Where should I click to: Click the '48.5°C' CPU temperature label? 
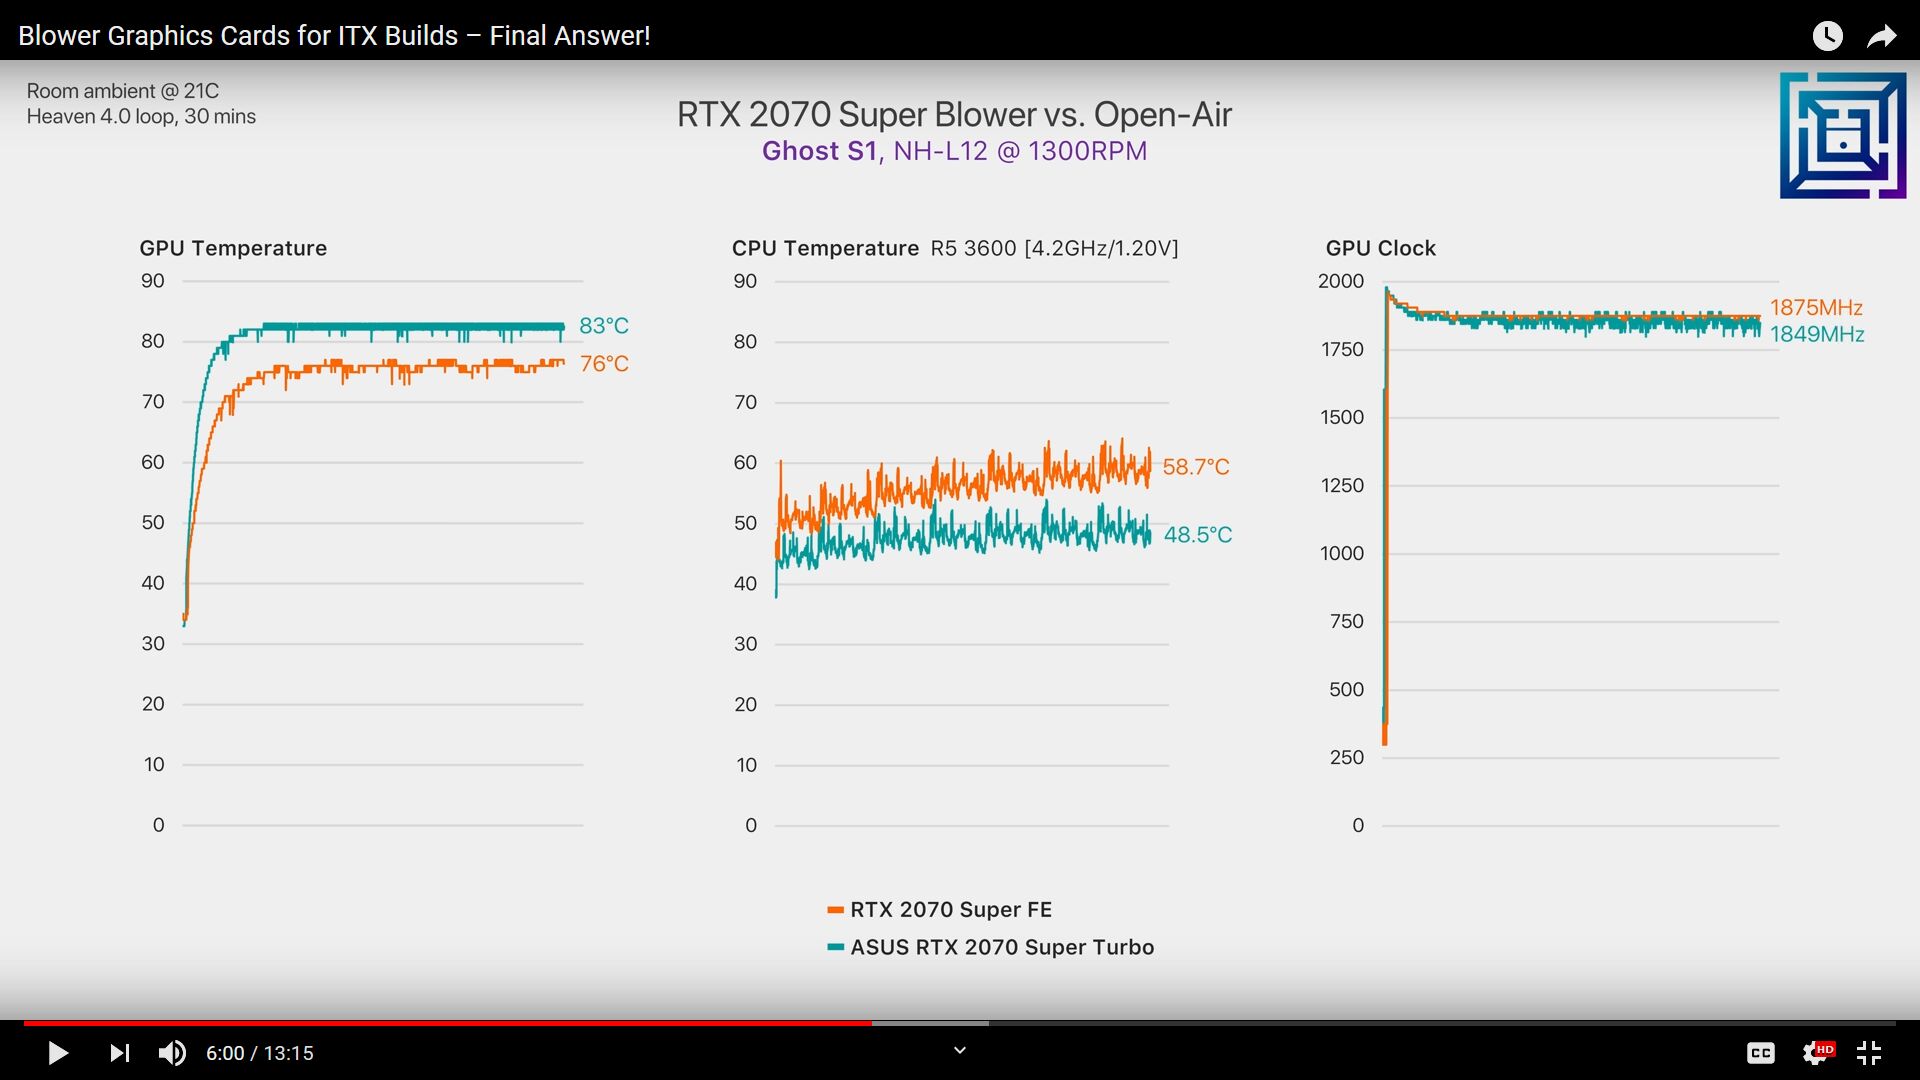point(1198,535)
